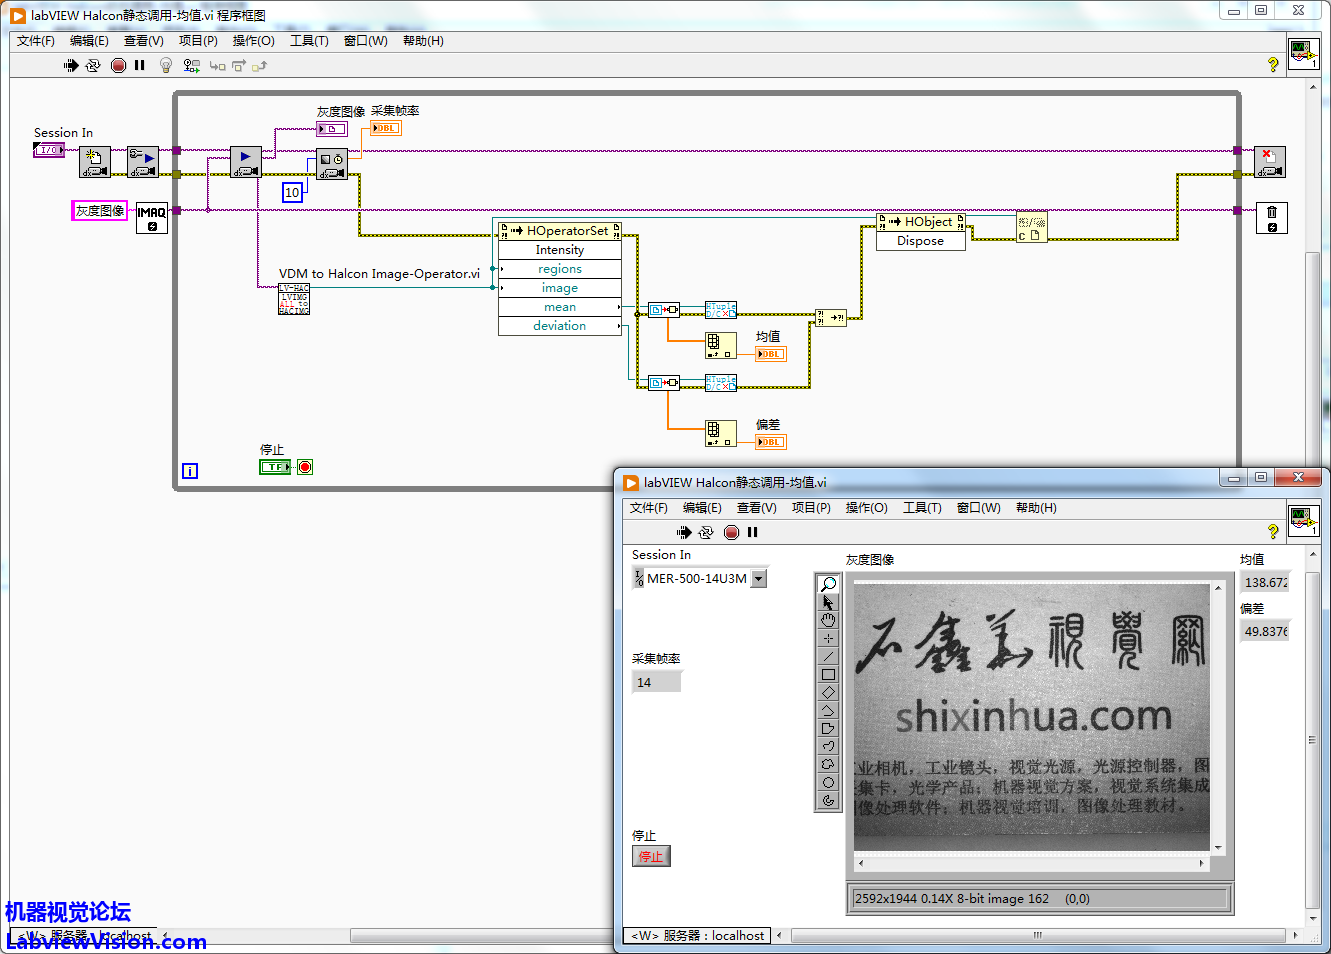Viewport: 1331px width, 954px height.
Task: Click the loop stop condition terminal
Action: click(305, 467)
